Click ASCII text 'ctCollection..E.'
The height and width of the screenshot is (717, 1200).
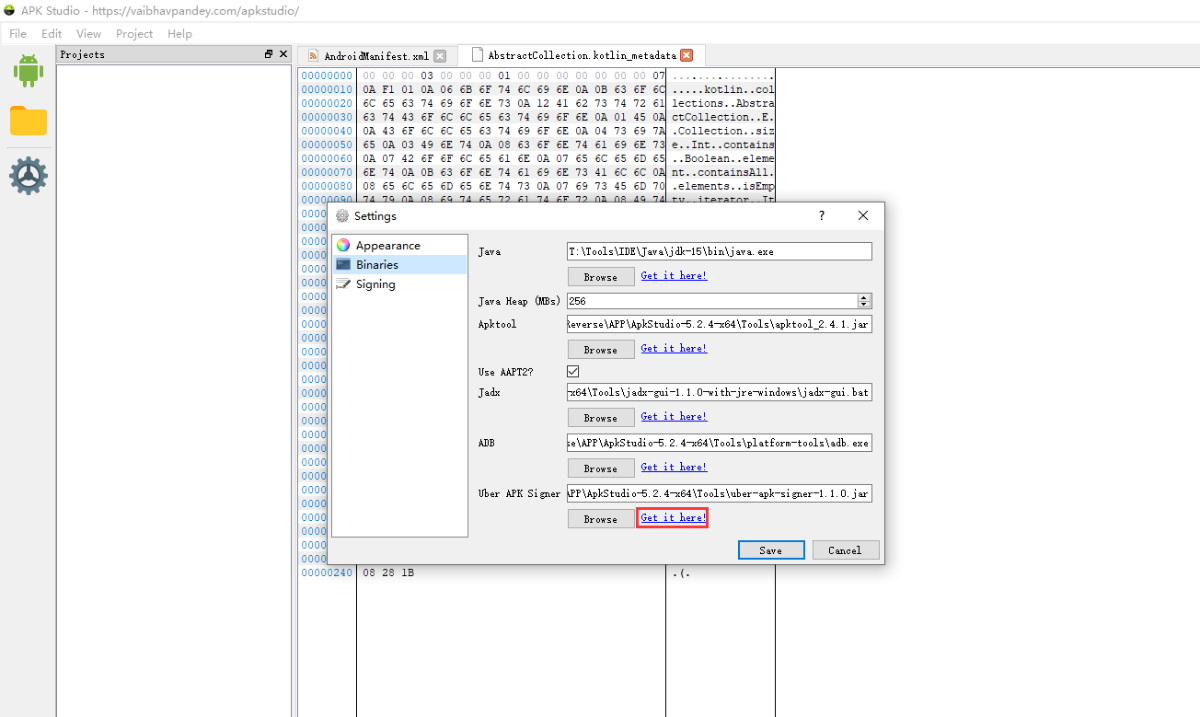(x=723, y=117)
